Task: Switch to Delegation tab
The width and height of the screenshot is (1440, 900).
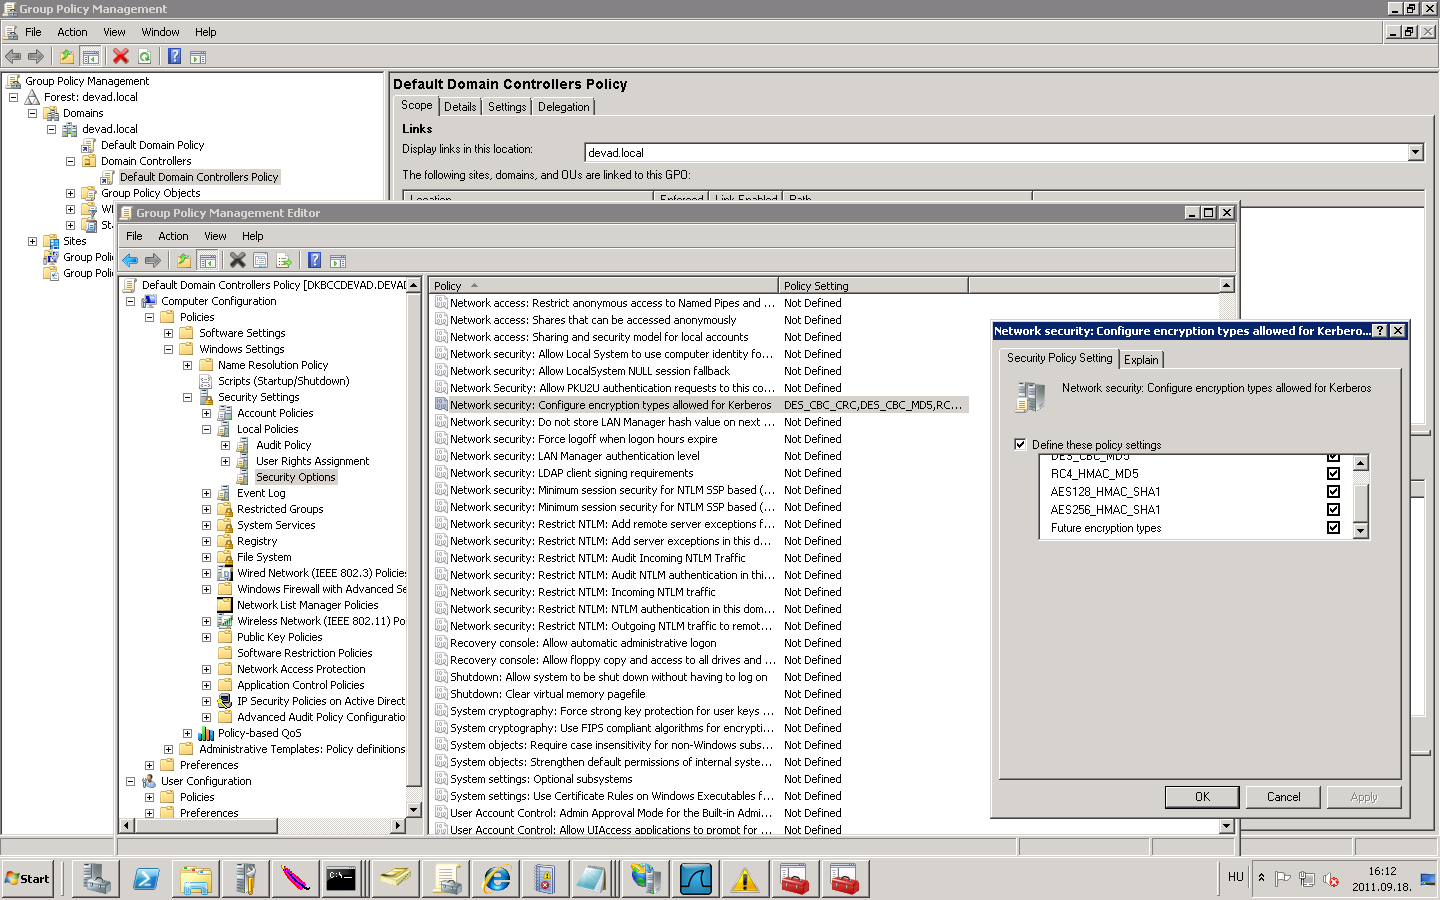Action: point(564,107)
